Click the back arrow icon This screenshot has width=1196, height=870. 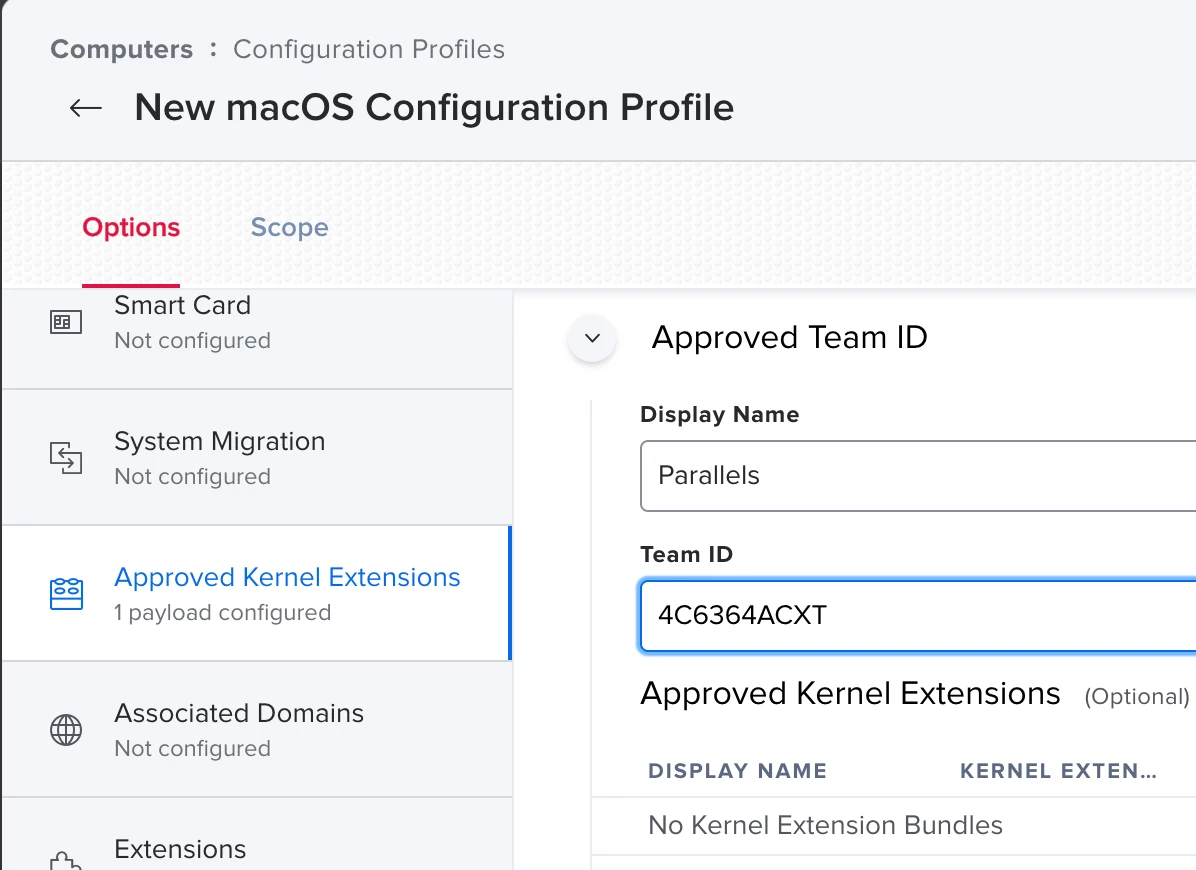(x=86, y=108)
